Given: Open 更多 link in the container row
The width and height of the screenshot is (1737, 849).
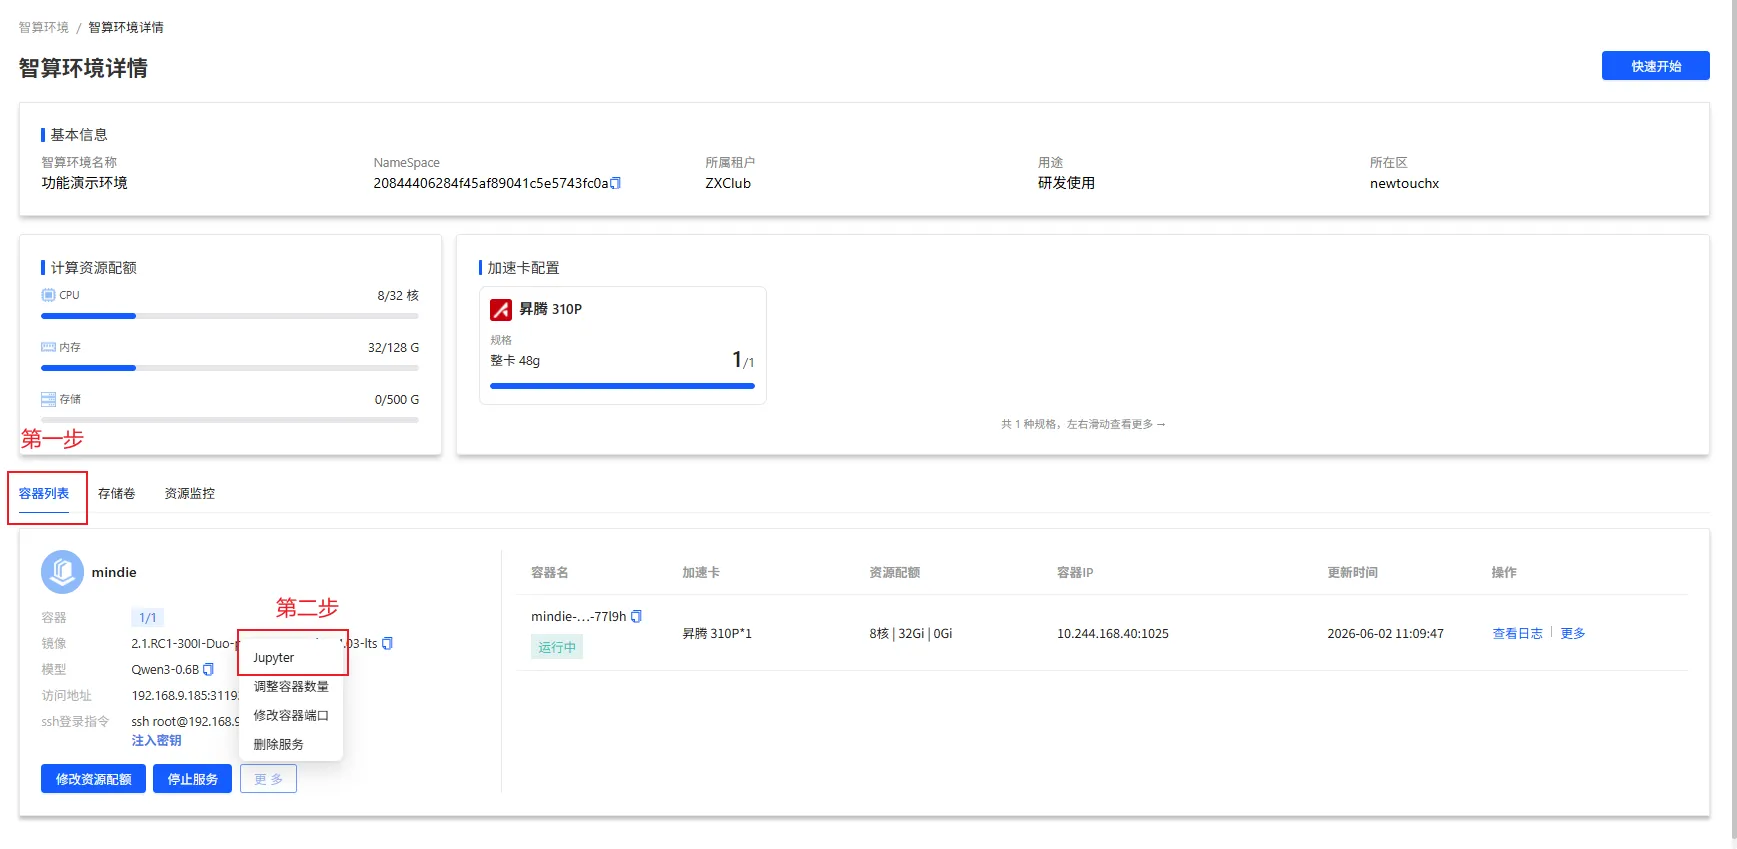Looking at the screenshot, I should tap(1572, 633).
